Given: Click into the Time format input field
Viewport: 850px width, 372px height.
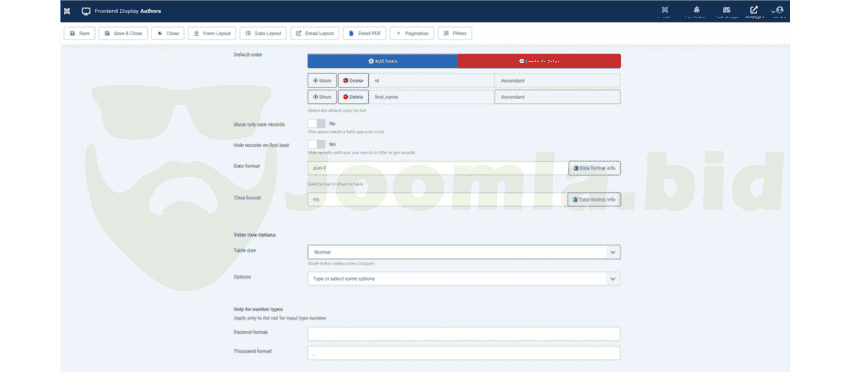Looking at the screenshot, I should (x=437, y=200).
